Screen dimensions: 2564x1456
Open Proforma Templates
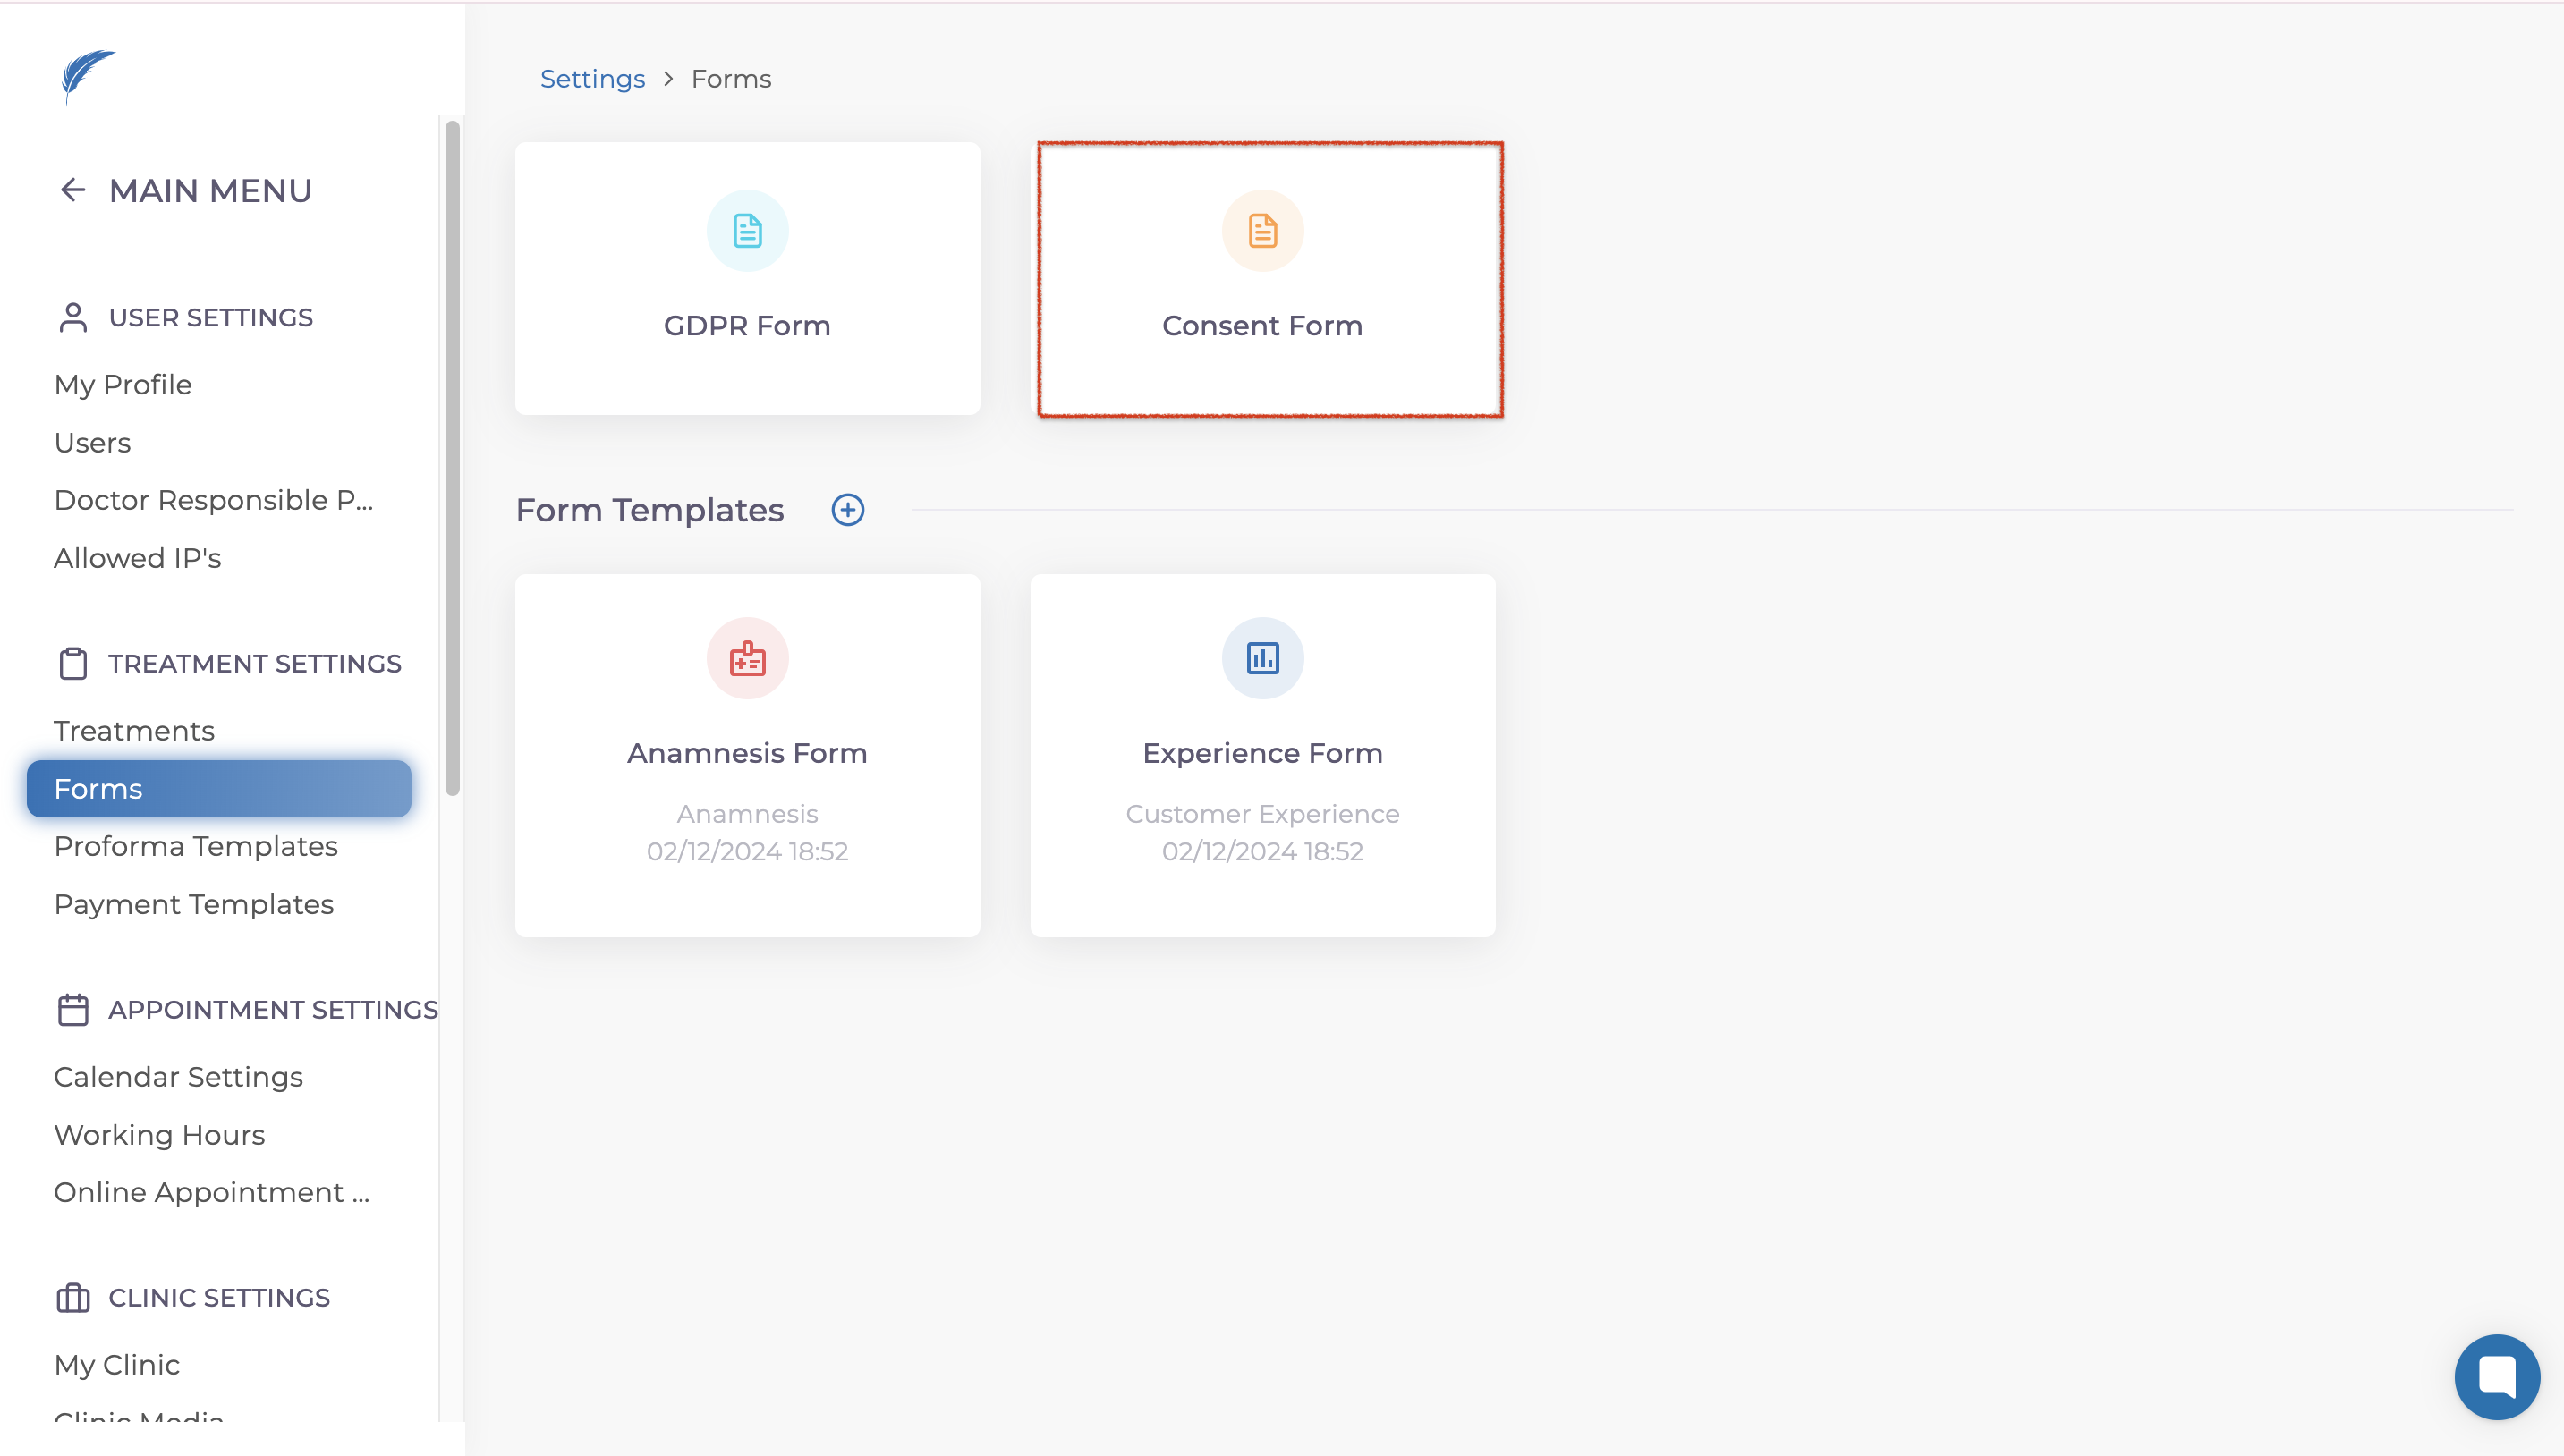(196, 846)
